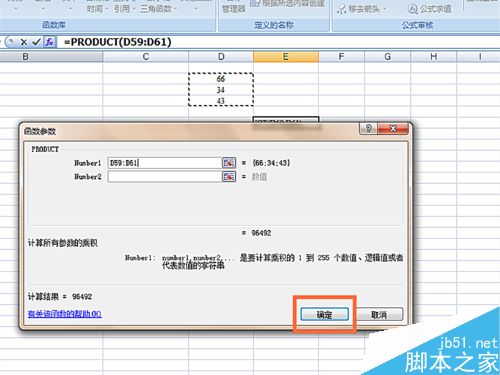Select column H header
Viewport: 500px width, 375px height.
[x=433, y=57]
